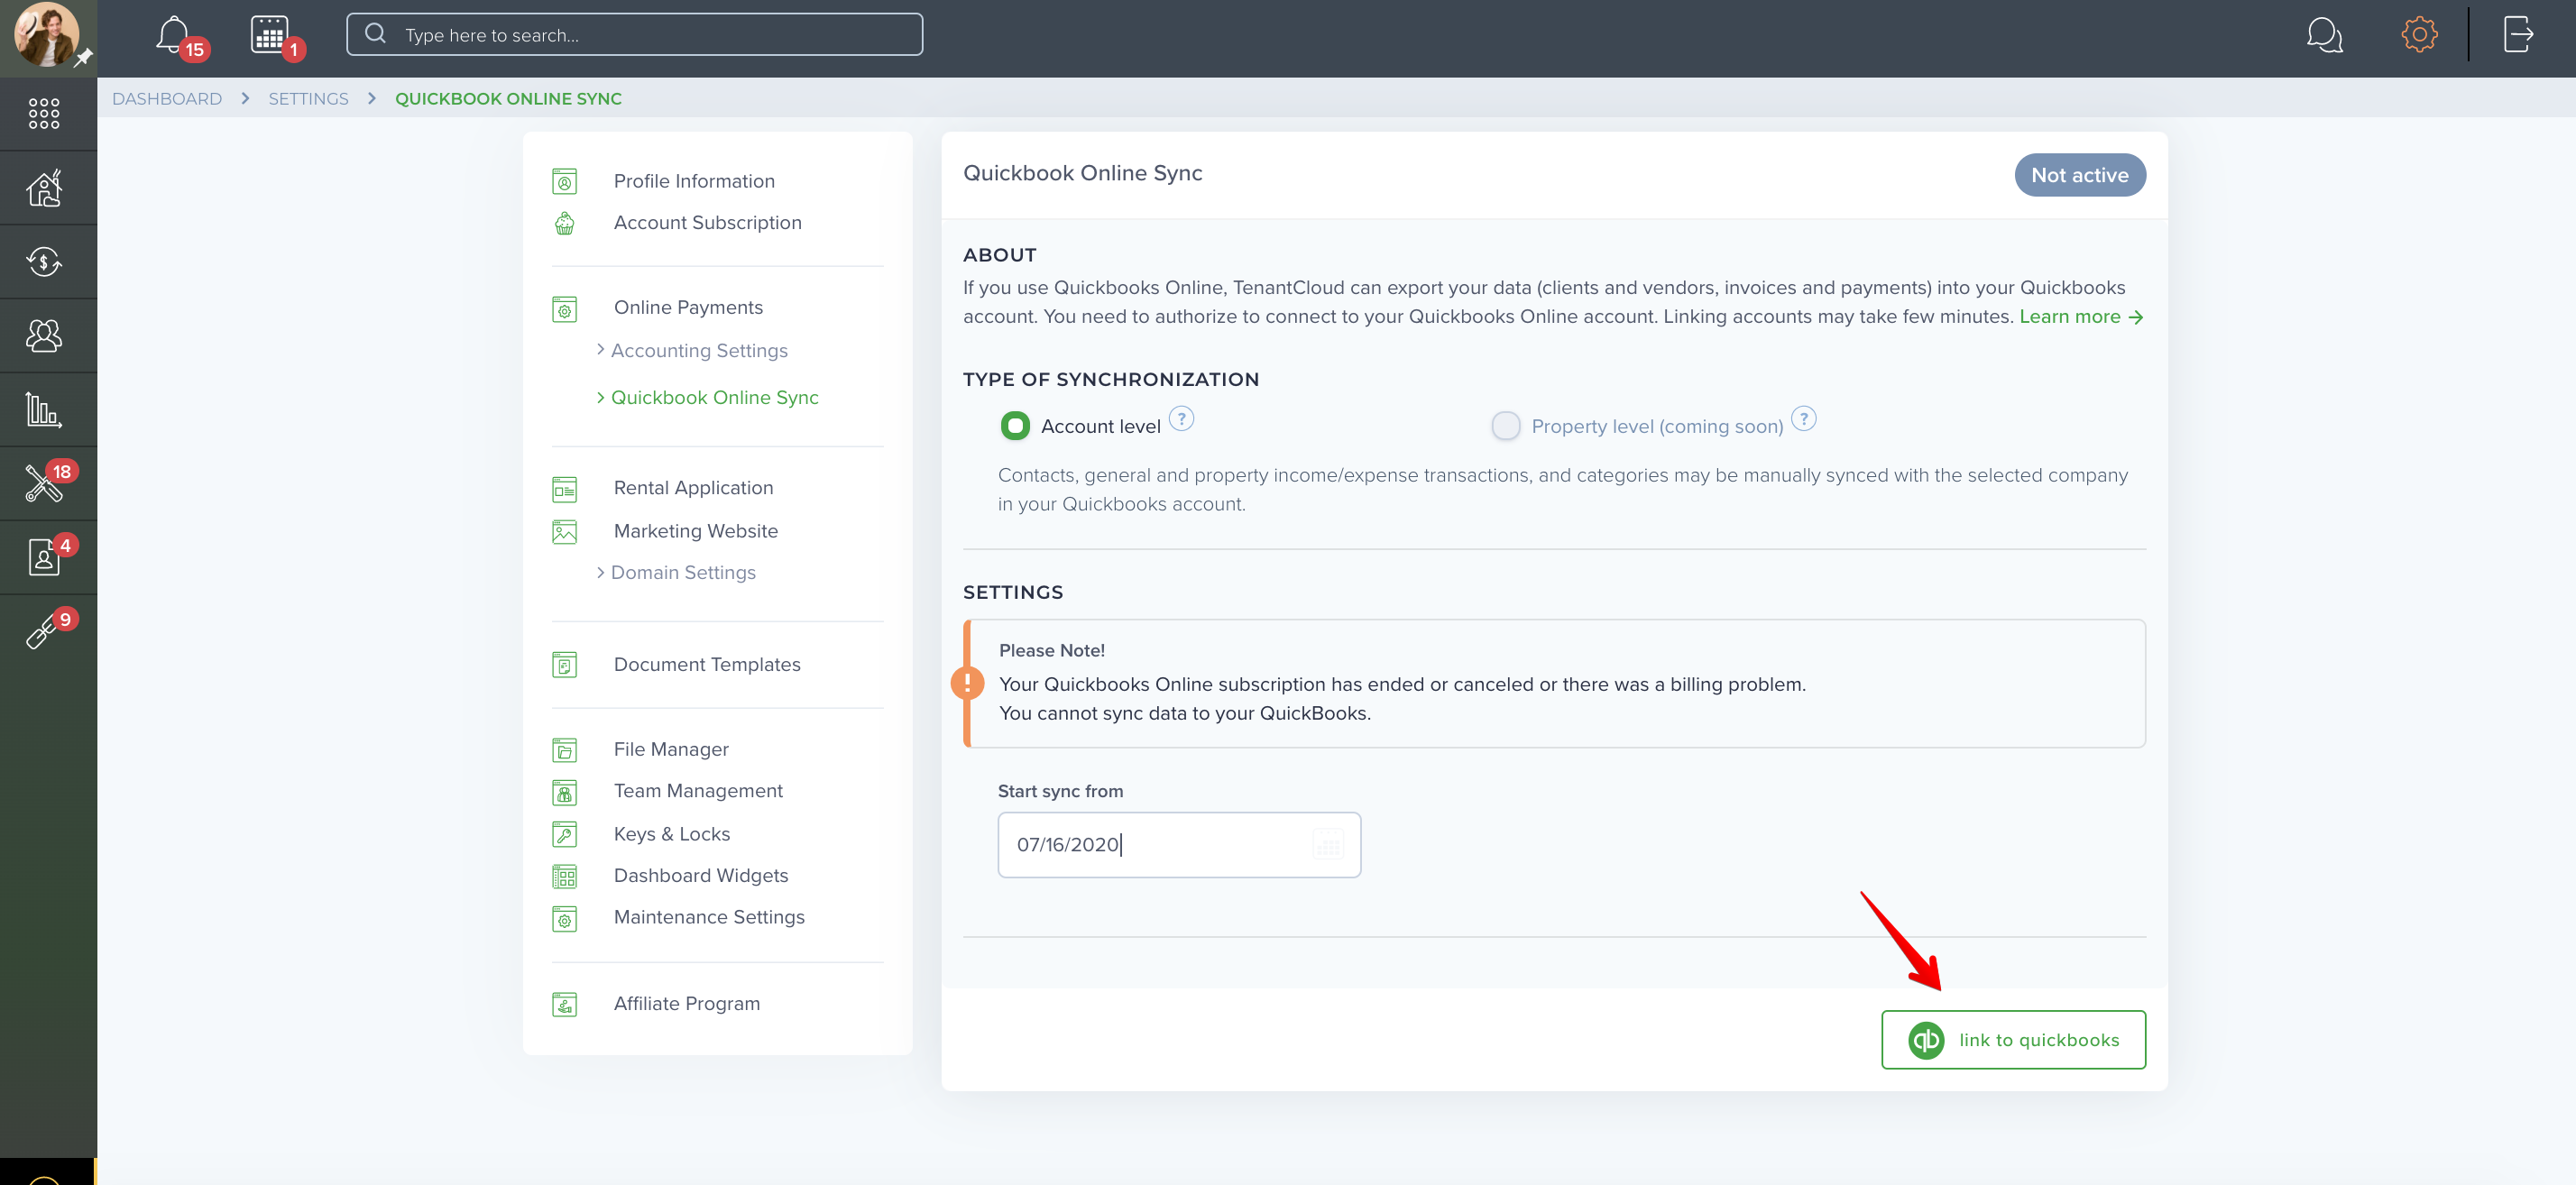Click help icon next to Account level
This screenshot has height=1185, width=2576.
pyautogui.click(x=1181, y=418)
